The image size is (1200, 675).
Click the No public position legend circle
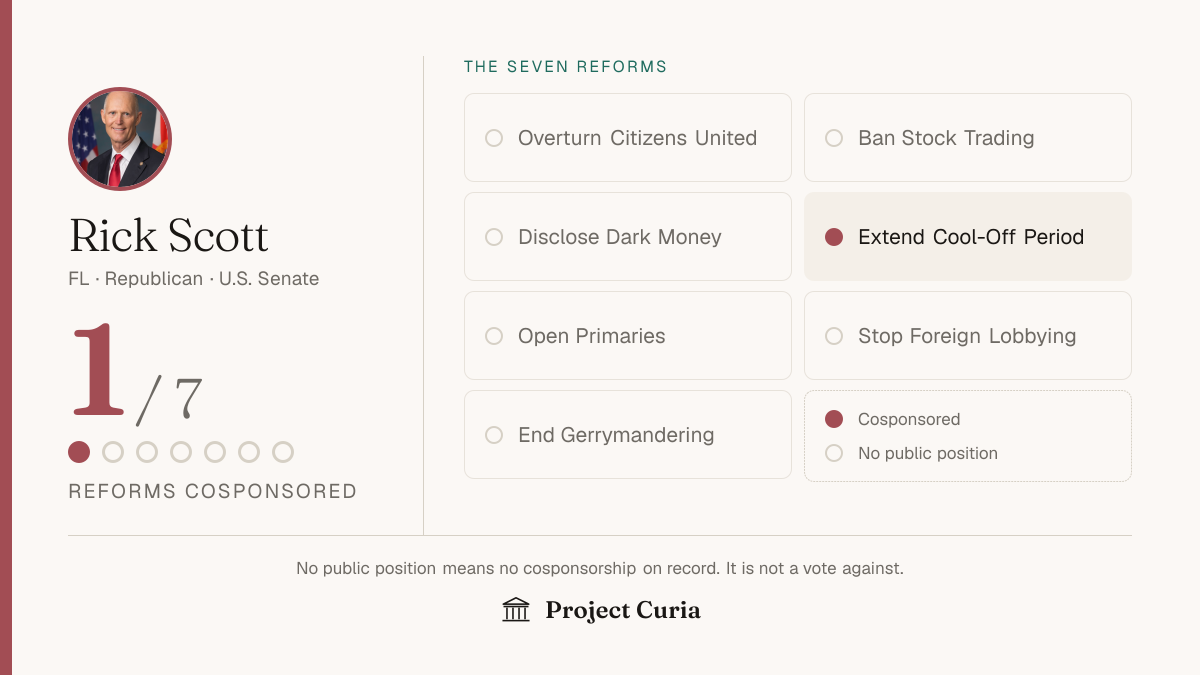tap(834, 453)
